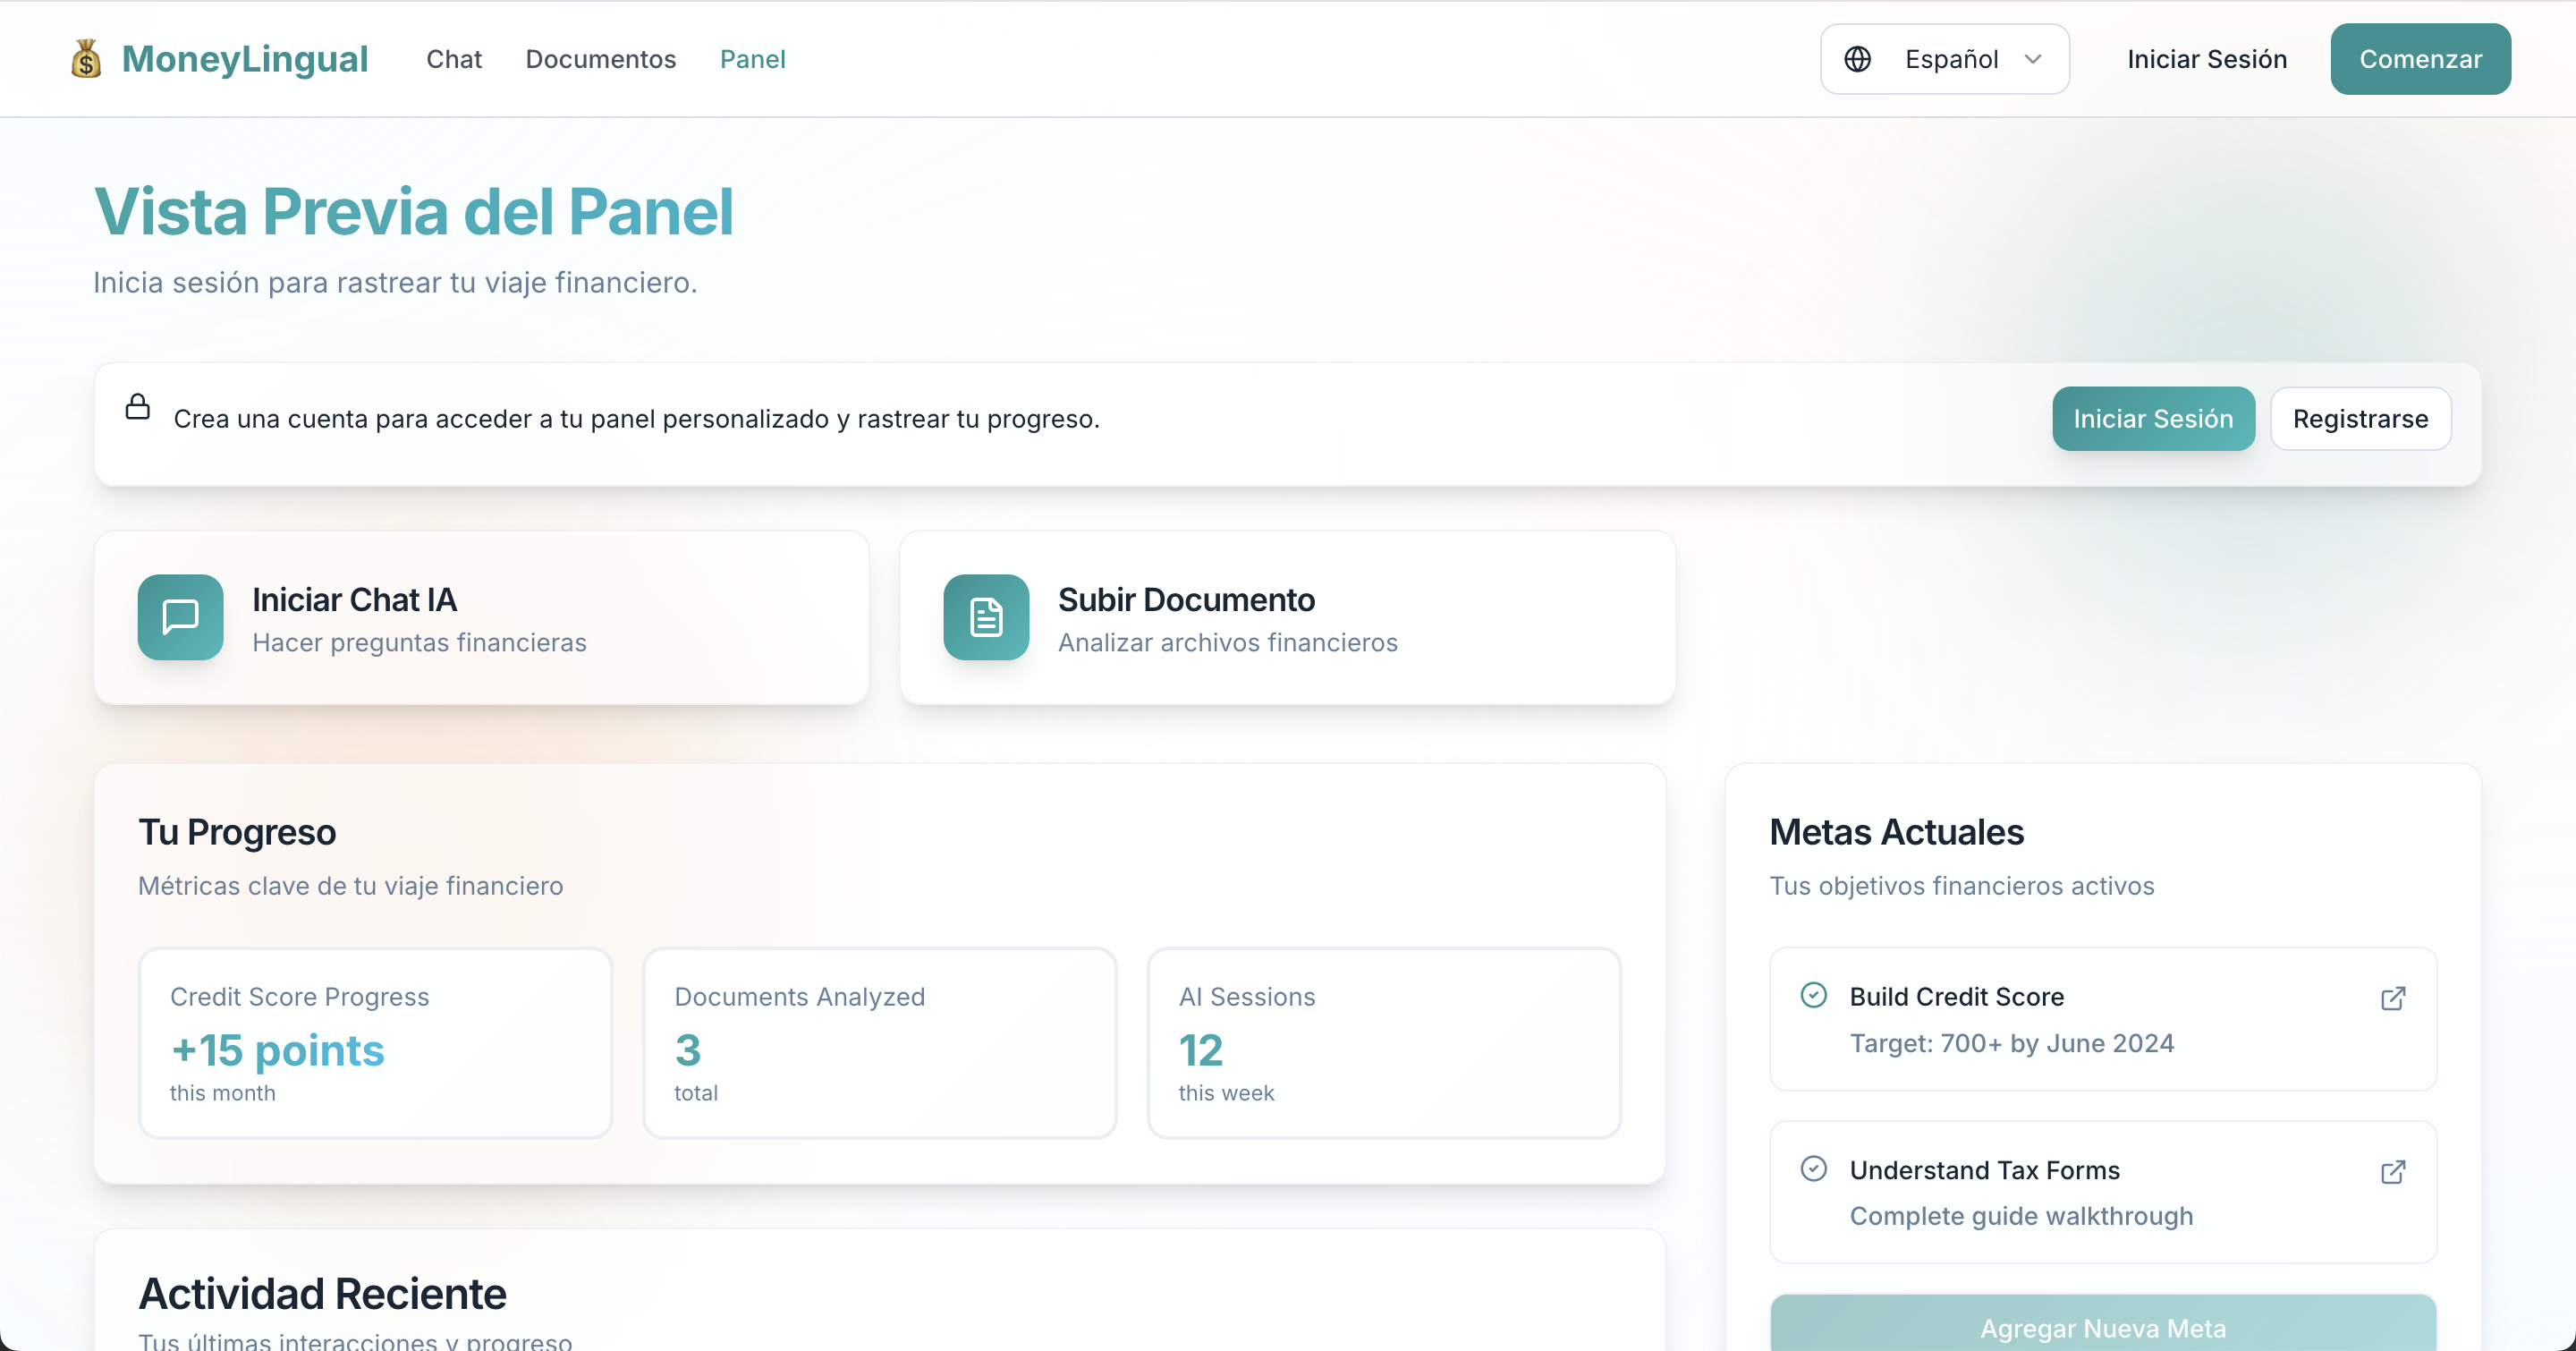Screen dimensions: 2576x1351
Task: Select the Panel nav tab
Action: pos(752,59)
